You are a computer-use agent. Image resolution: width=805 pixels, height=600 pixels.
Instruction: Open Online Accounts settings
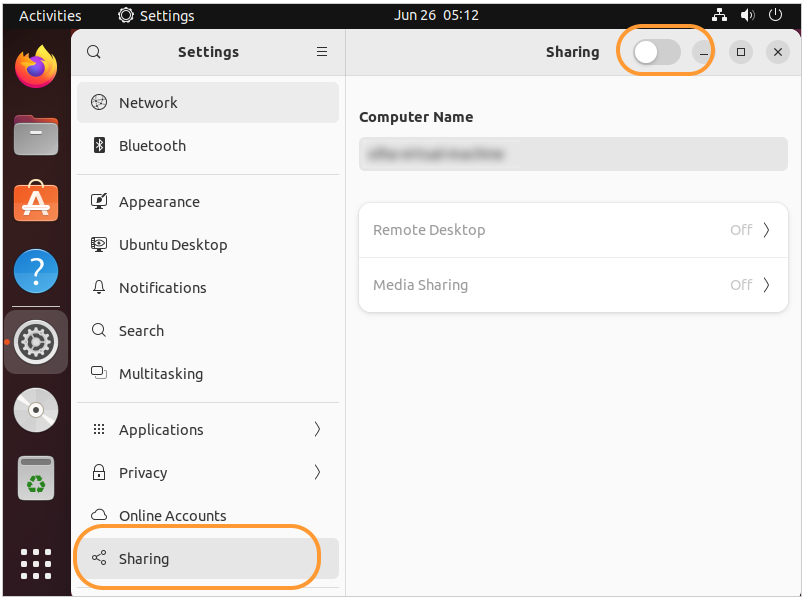[172, 515]
